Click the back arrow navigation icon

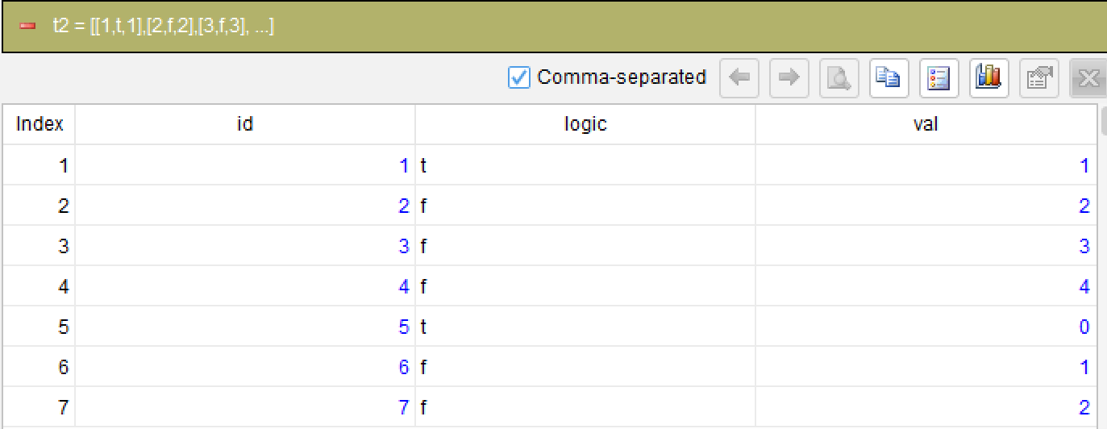[738, 78]
